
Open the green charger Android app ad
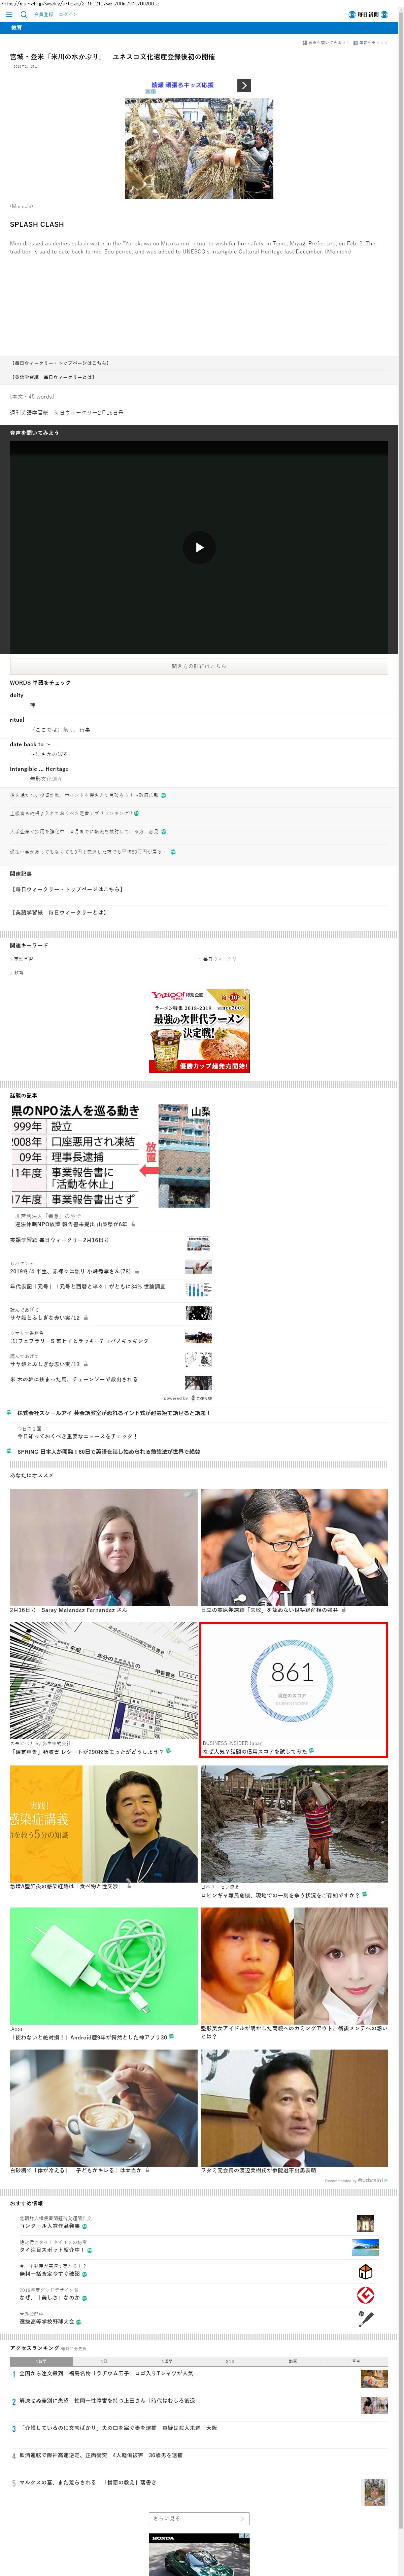click(104, 1966)
